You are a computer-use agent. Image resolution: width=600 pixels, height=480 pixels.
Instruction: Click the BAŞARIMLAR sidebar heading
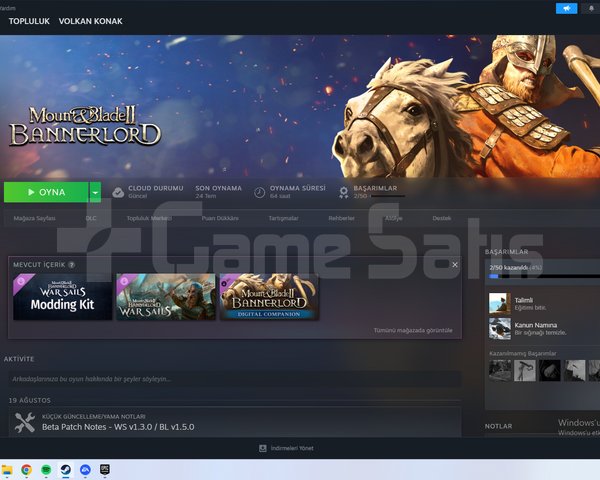click(506, 252)
